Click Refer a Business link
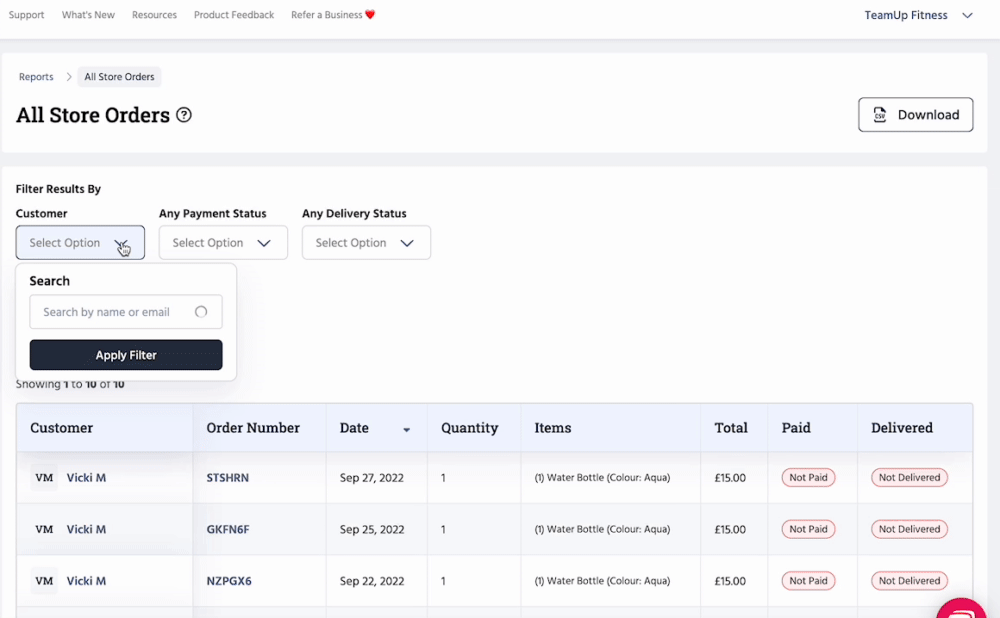This screenshot has height=618, width=1000. pos(332,15)
